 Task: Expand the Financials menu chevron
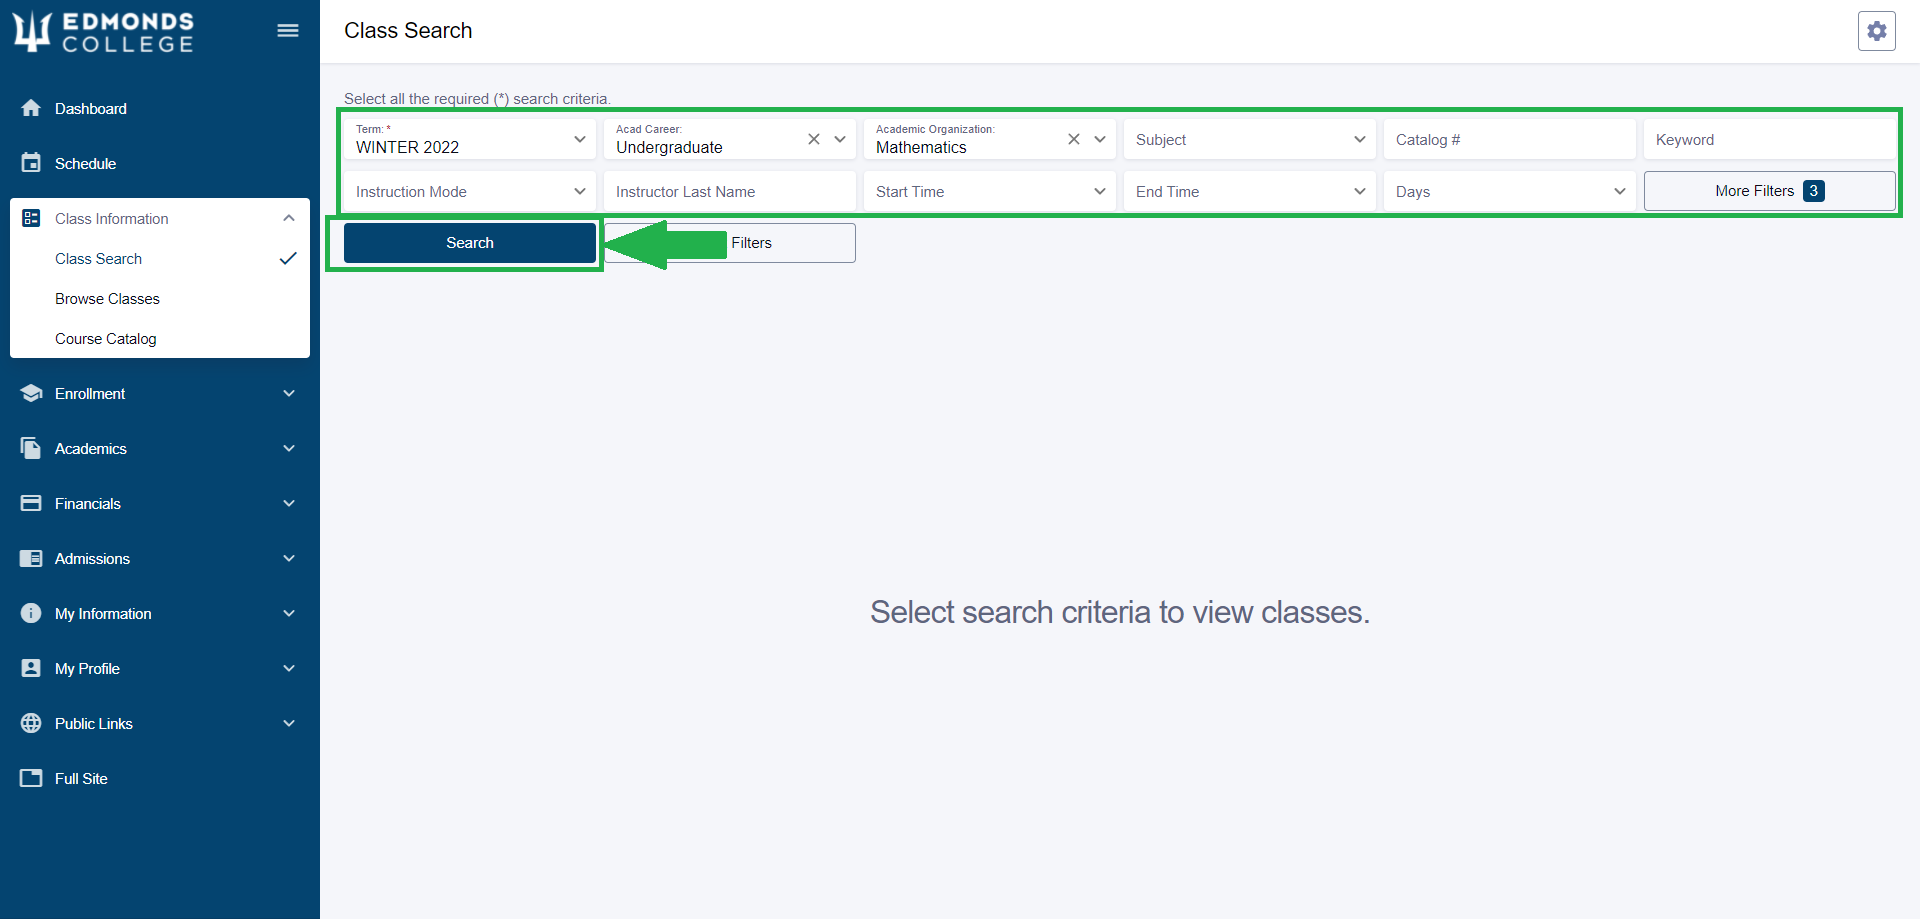pyautogui.click(x=289, y=503)
